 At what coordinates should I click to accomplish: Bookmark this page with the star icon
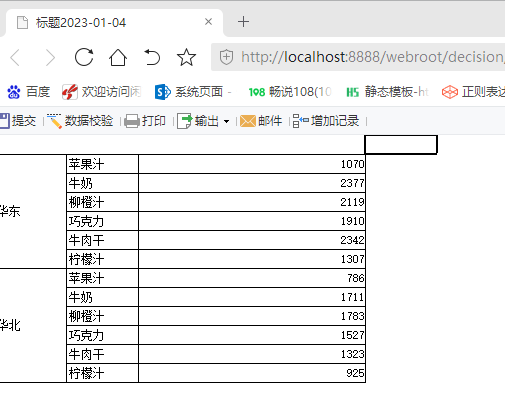[x=186, y=57]
